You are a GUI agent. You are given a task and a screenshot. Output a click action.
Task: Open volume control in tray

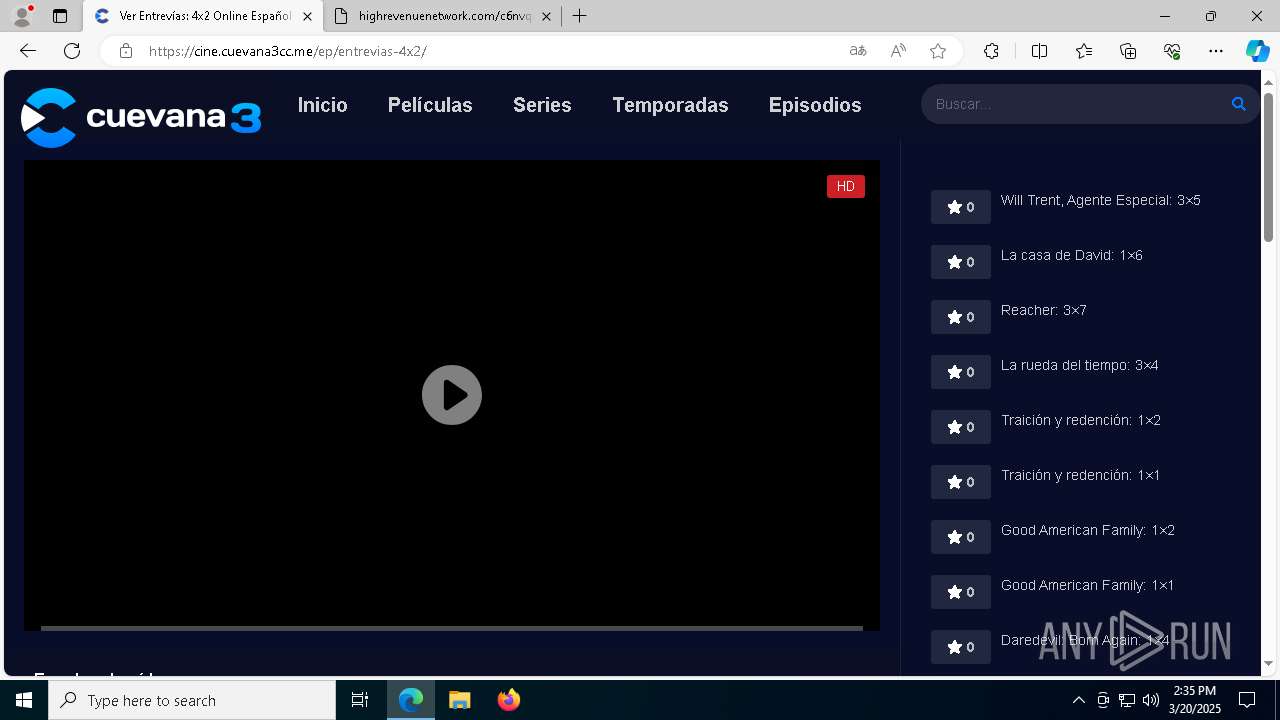(1151, 700)
